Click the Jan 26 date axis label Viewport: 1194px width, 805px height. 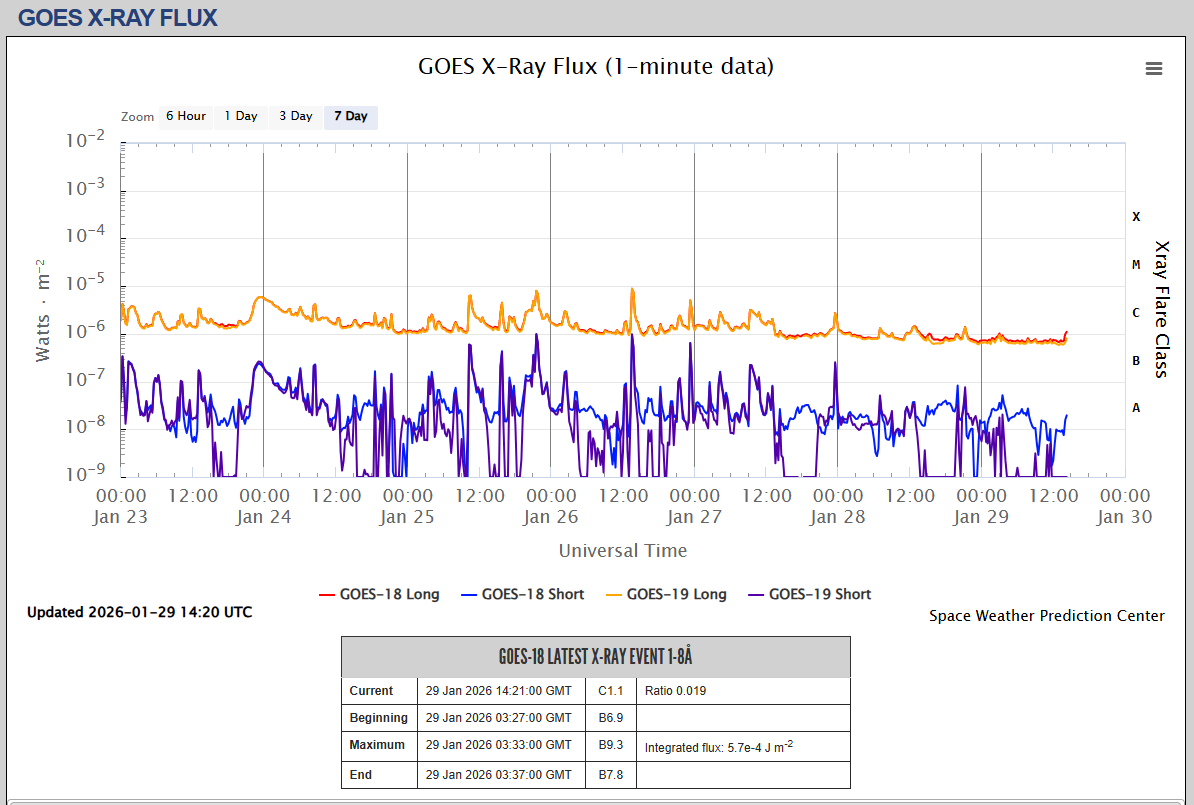pyautogui.click(x=551, y=517)
